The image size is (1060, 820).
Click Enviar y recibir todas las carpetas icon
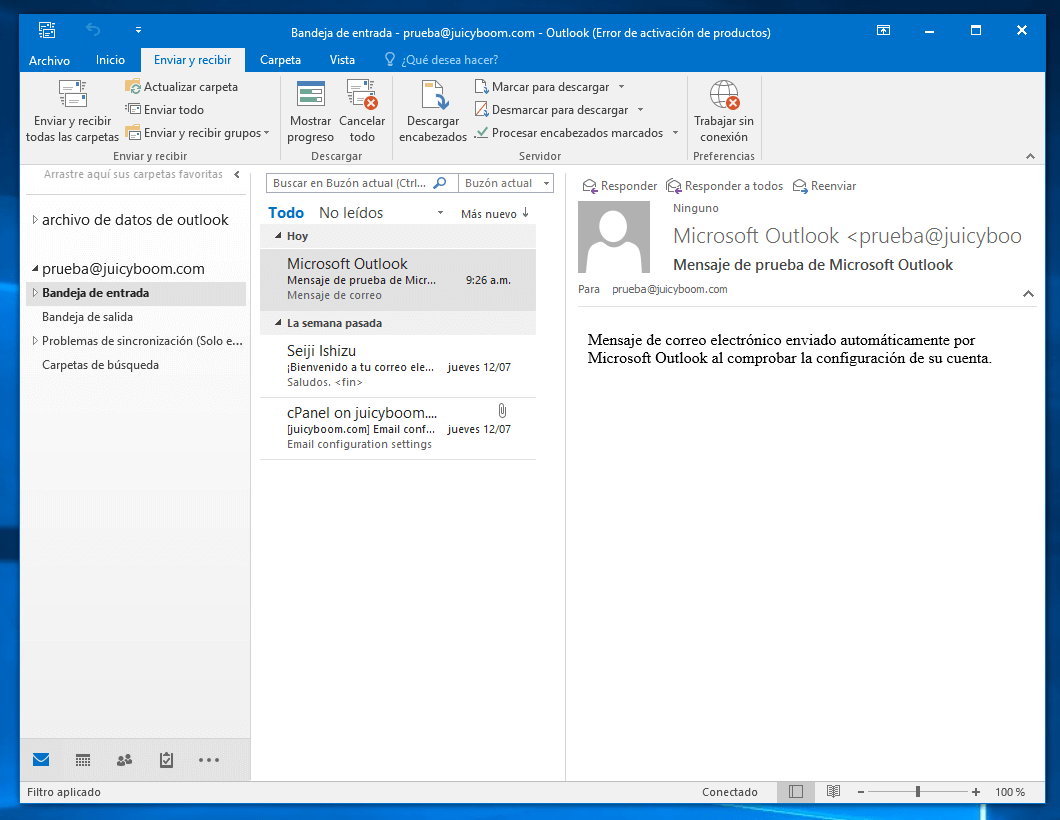pos(72,95)
